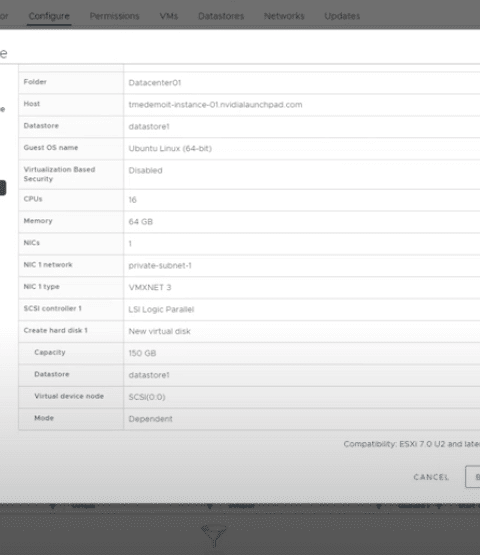
Task: Open the Networks tab
Action: tap(284, 16)
